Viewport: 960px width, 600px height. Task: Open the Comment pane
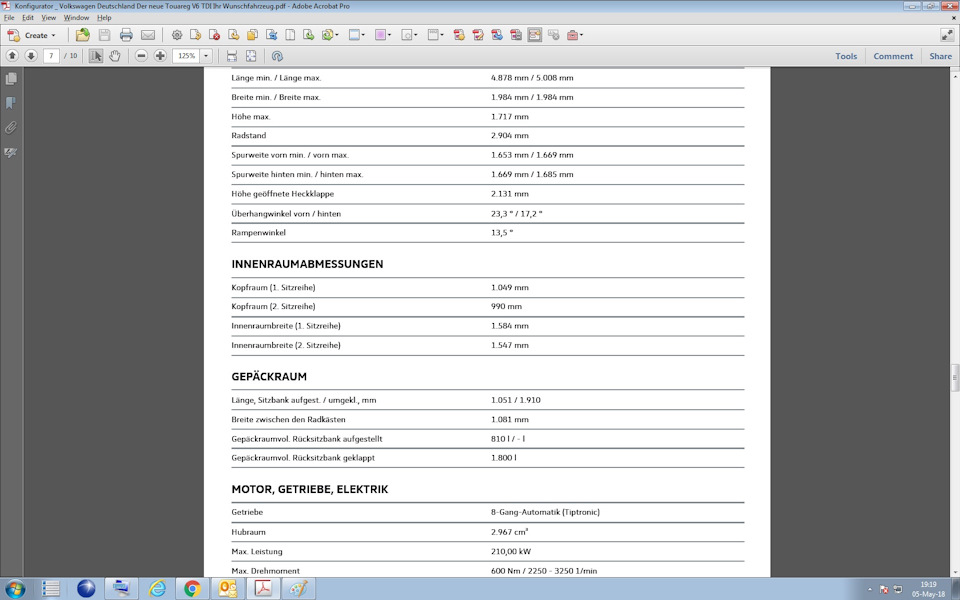[x=893, y=56]
